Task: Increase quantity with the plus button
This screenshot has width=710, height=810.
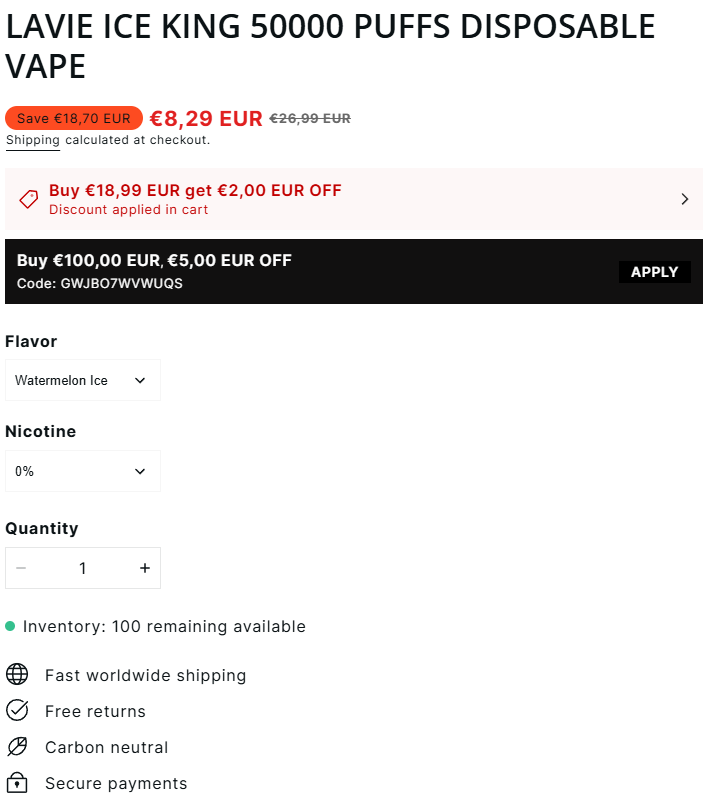Action: click(145, 568)
